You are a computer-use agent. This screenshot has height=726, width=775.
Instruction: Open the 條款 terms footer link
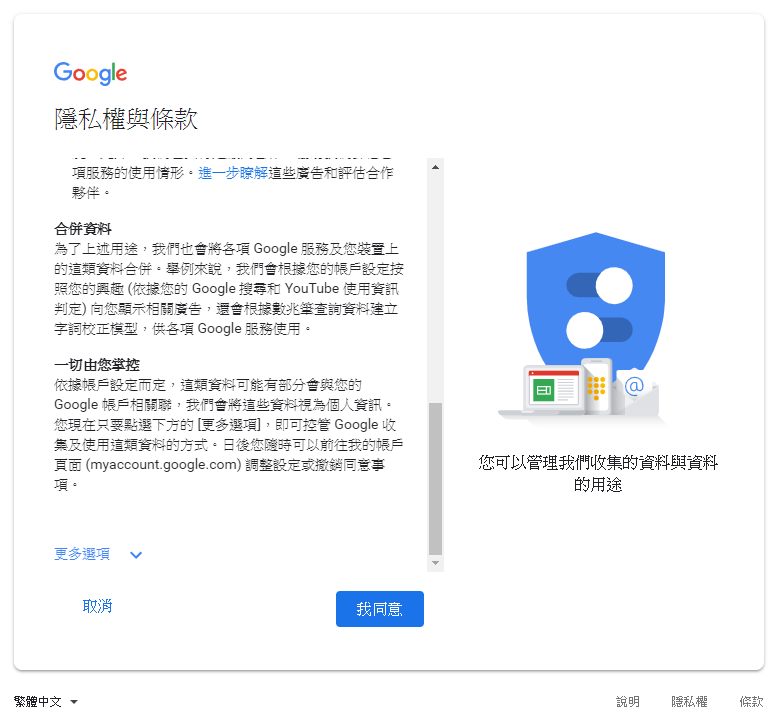click(751, 702)
